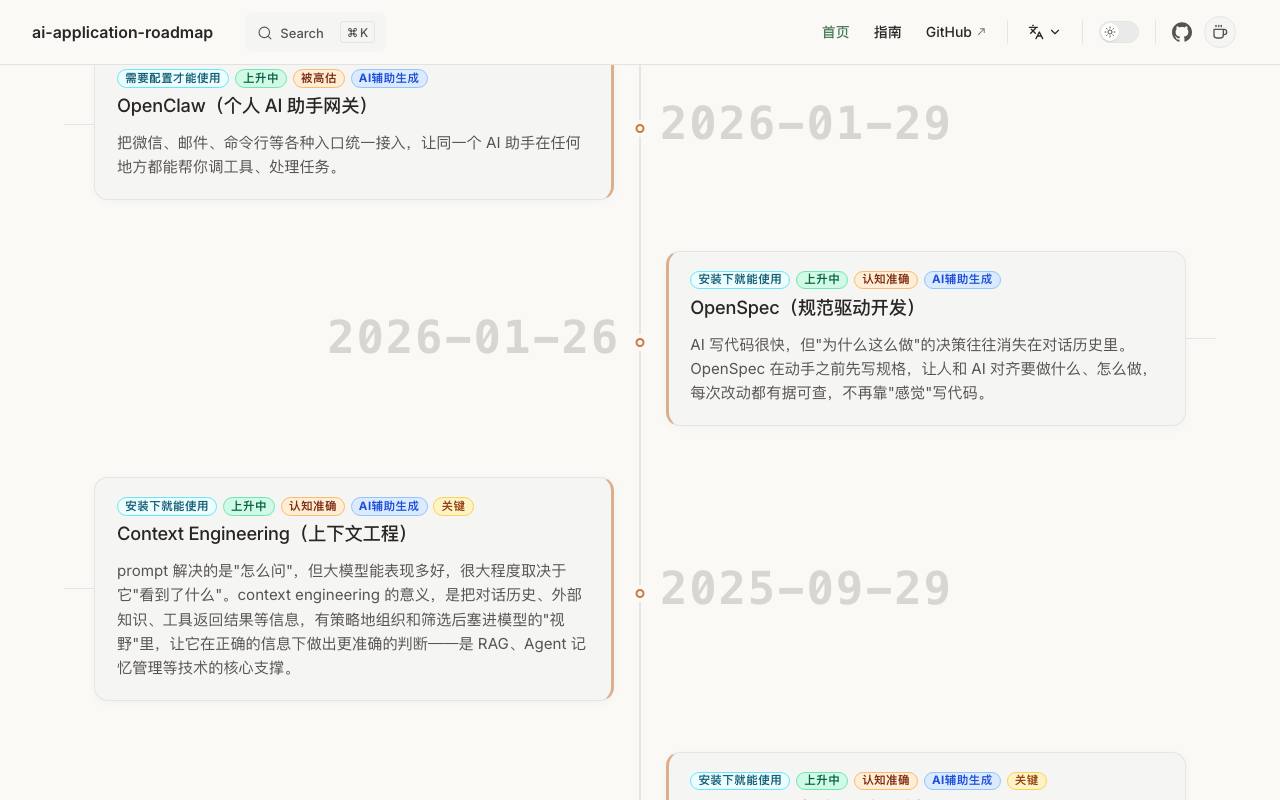Focus the Search box
The width and height of the screenshot is (1280, 800).
[315, 33]
